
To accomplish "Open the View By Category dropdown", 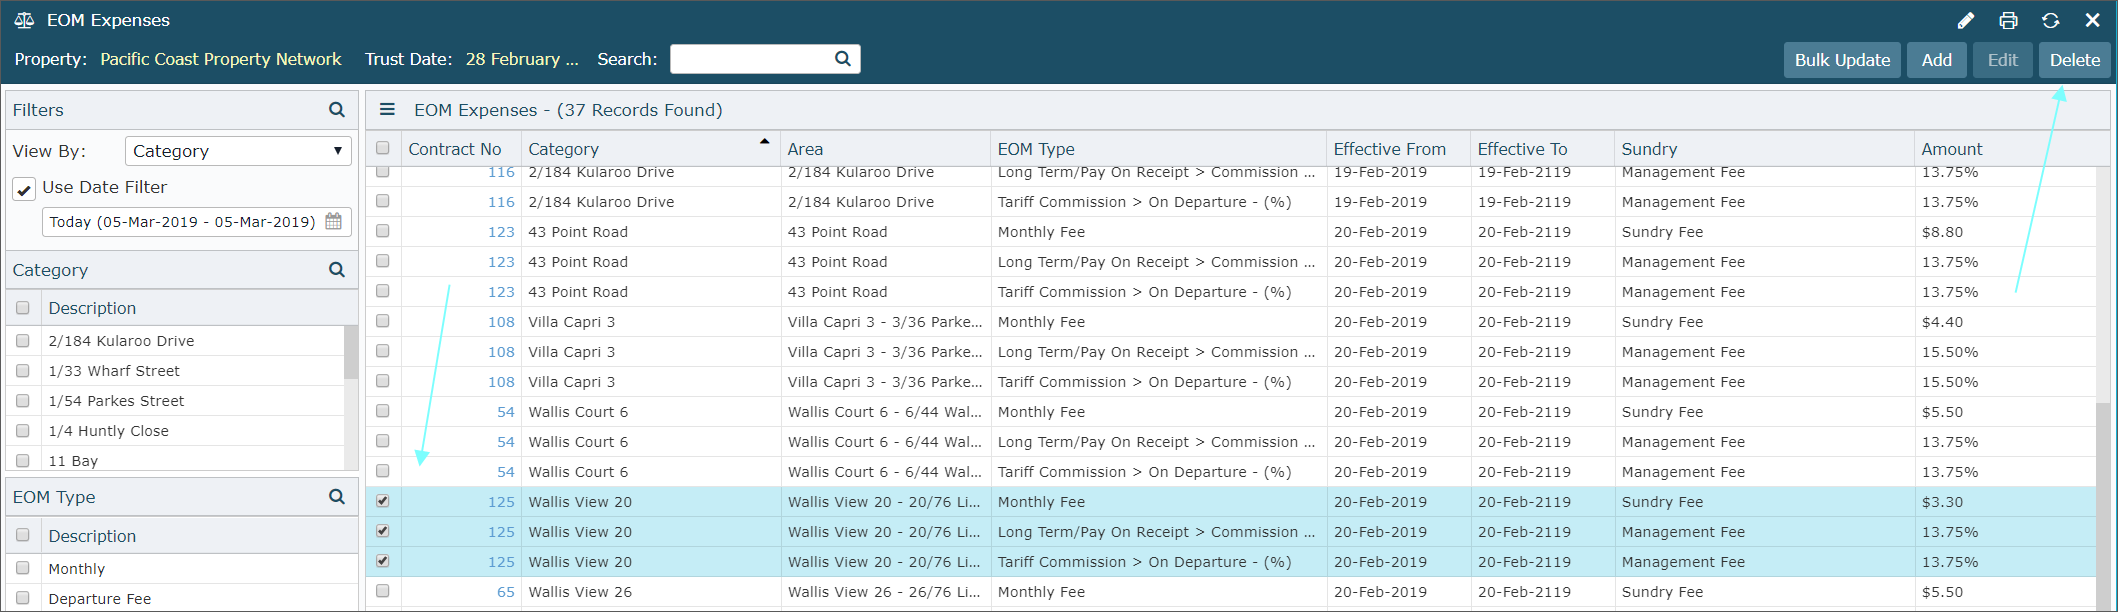I will click(238, 151).
